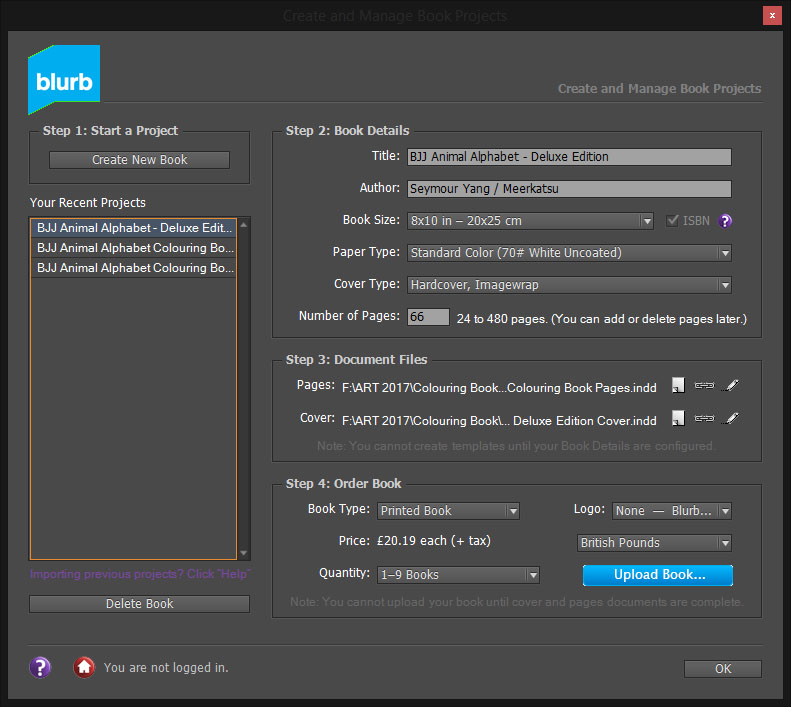791x707 pixels.
Task: Click 'You are not logged in.' text
Action: [x=166, y=668]
